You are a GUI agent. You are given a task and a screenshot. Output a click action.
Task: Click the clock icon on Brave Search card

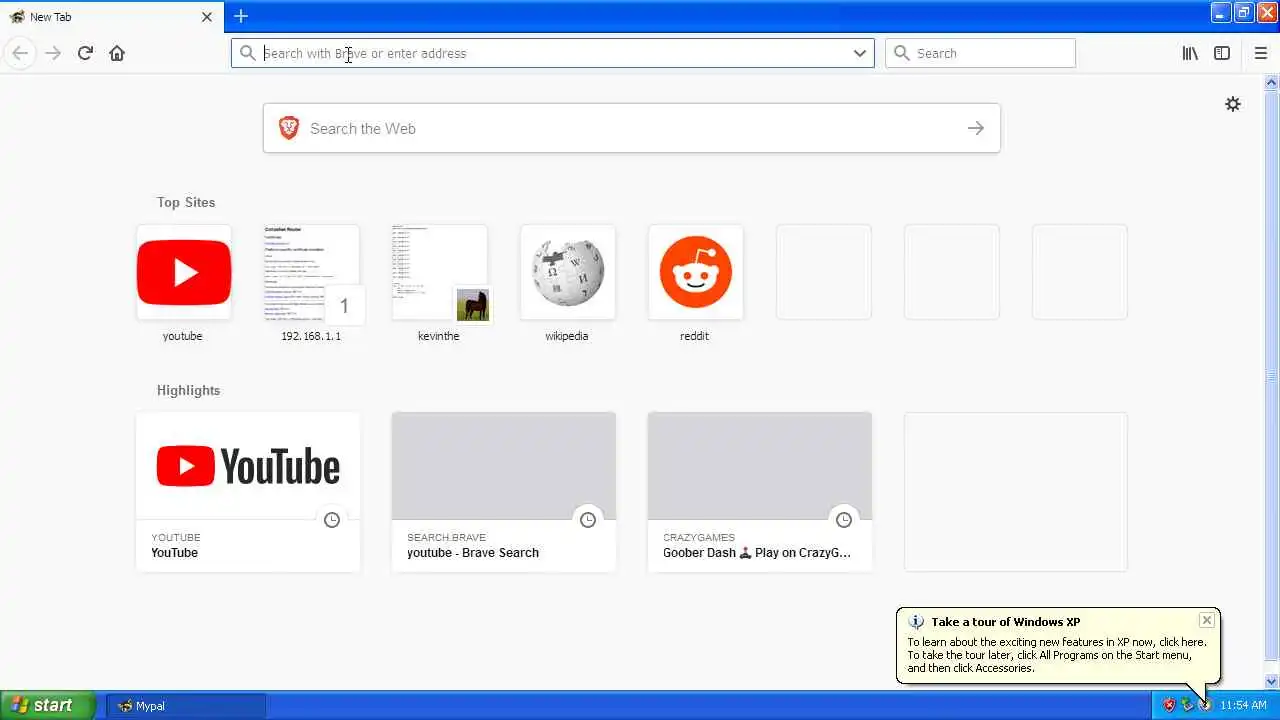588,520
